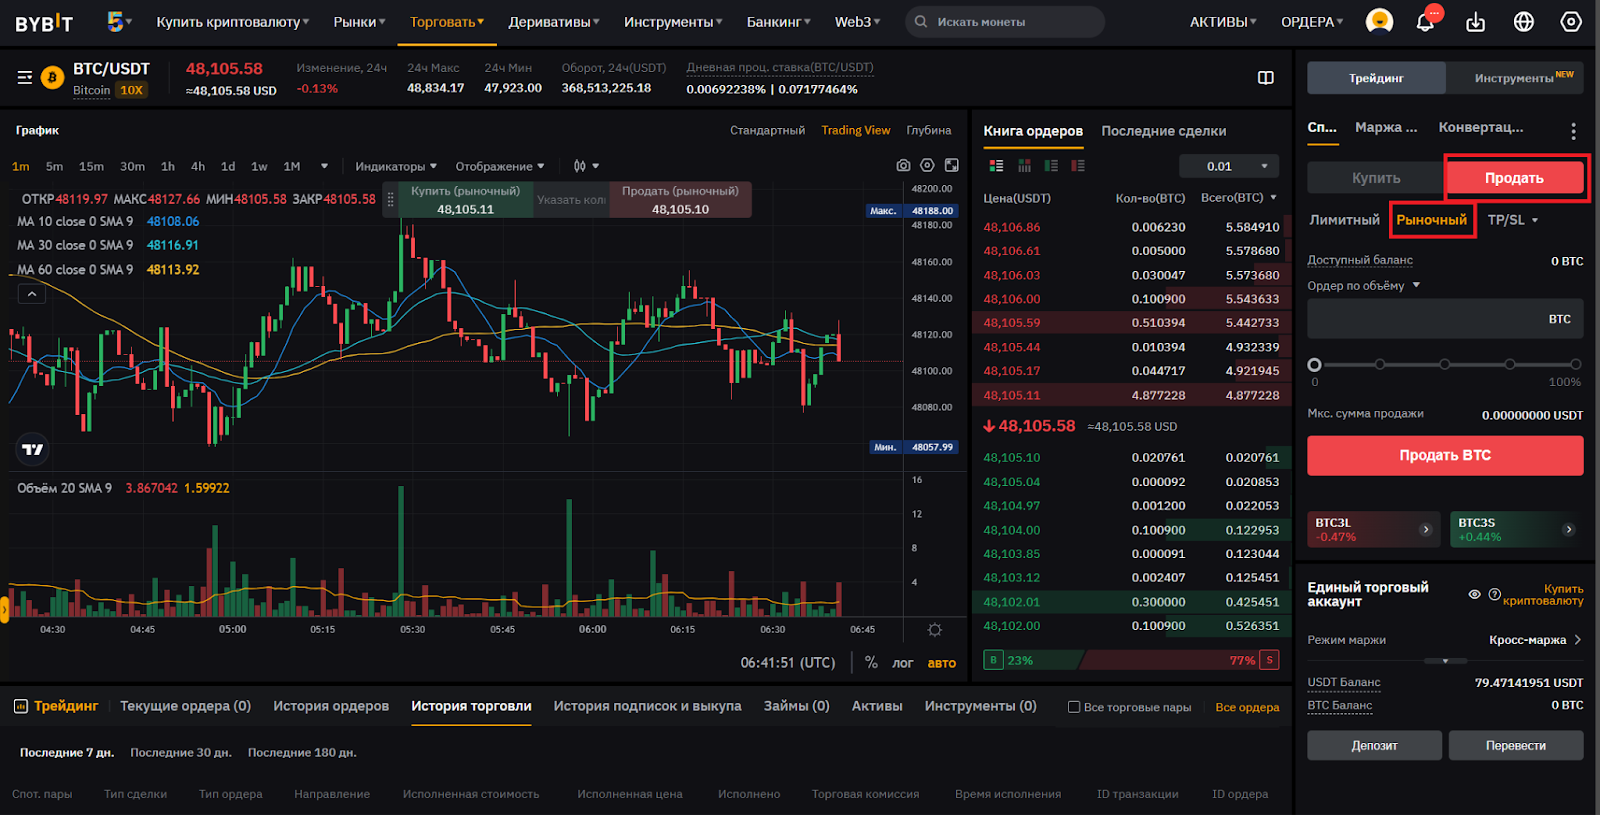1600x815 pixels.
Task: Switch to Последние сделки tab
Action: click(1163, 131)
